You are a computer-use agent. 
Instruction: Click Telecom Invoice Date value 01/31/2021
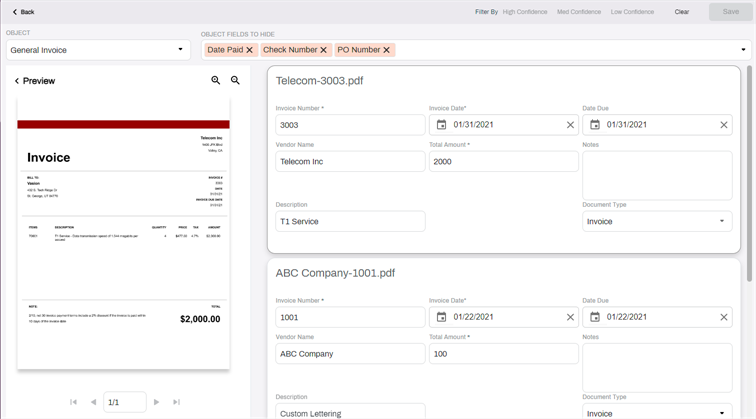pos(473,125)
